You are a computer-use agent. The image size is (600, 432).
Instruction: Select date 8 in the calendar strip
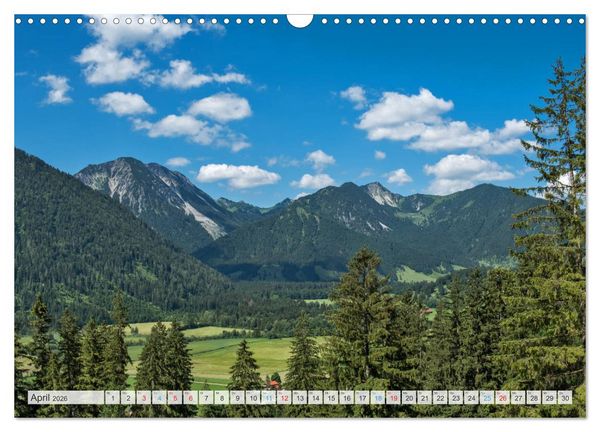[222, 398]
